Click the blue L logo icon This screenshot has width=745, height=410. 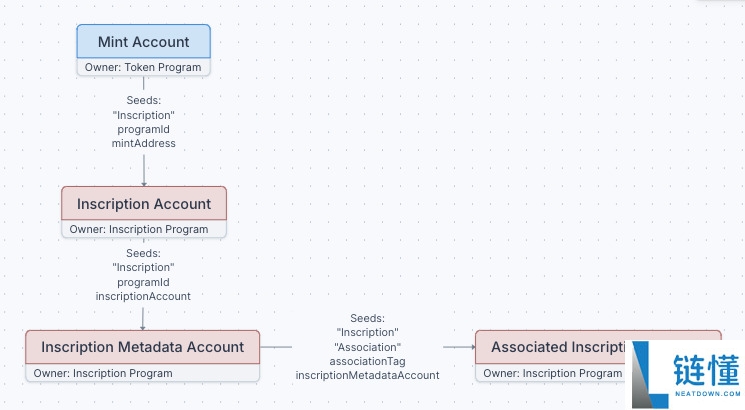[x=650, y=375]
